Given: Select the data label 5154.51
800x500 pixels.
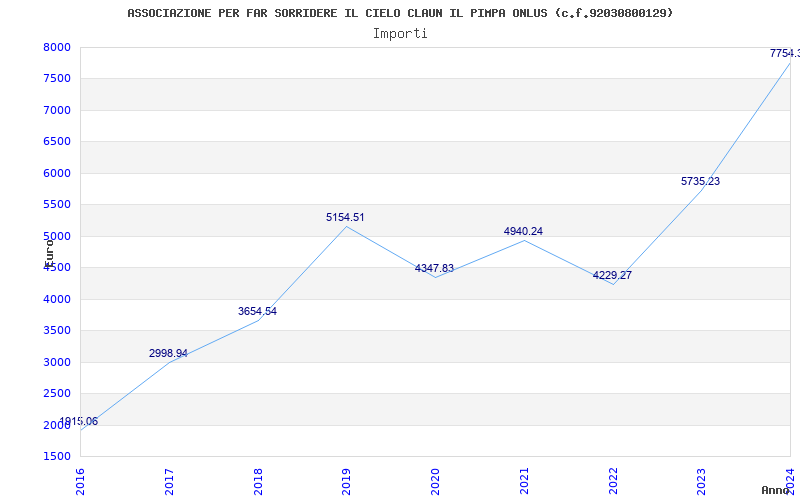Looking at the screenshot, I should [345, 217].
